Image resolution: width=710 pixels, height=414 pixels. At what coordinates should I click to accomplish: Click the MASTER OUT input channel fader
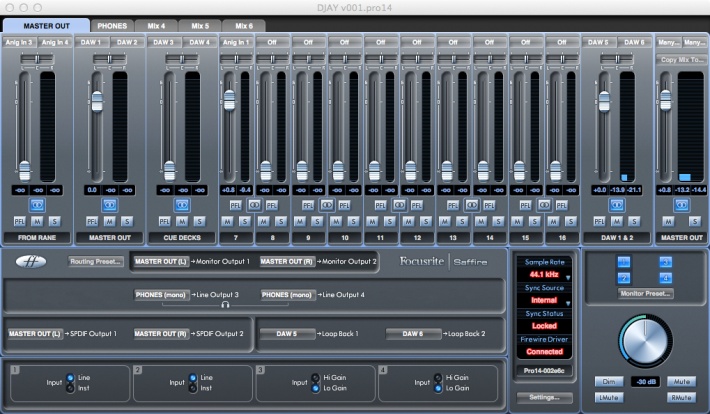point(98,101)
